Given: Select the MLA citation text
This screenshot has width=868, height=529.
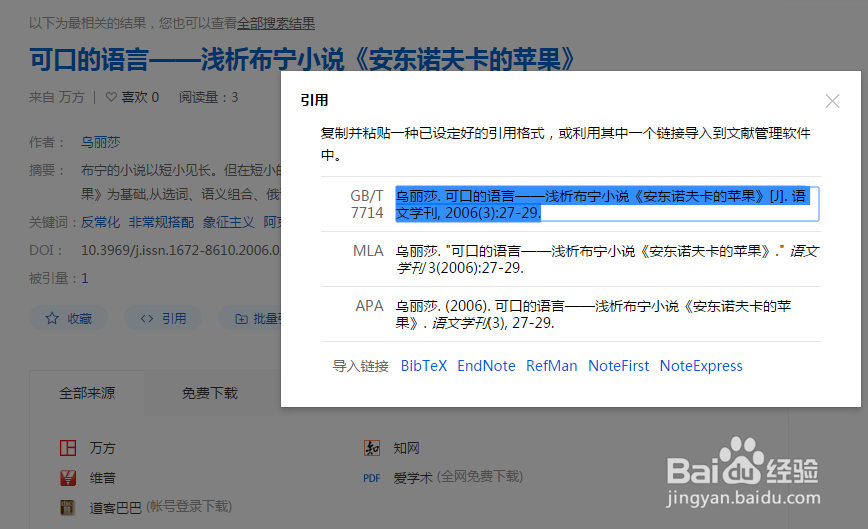Looking at the screenshot, I should [607, 259].
